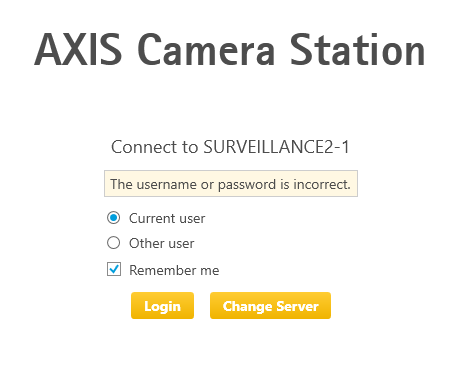
Task: Click the word 'Camera' in the title
Action: tap(206, 50)
